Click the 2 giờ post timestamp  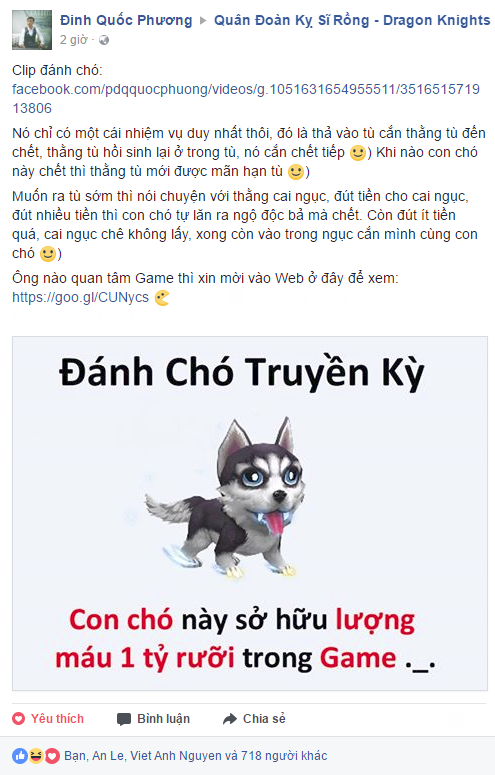pyautogui.click(x=74, y=40)
